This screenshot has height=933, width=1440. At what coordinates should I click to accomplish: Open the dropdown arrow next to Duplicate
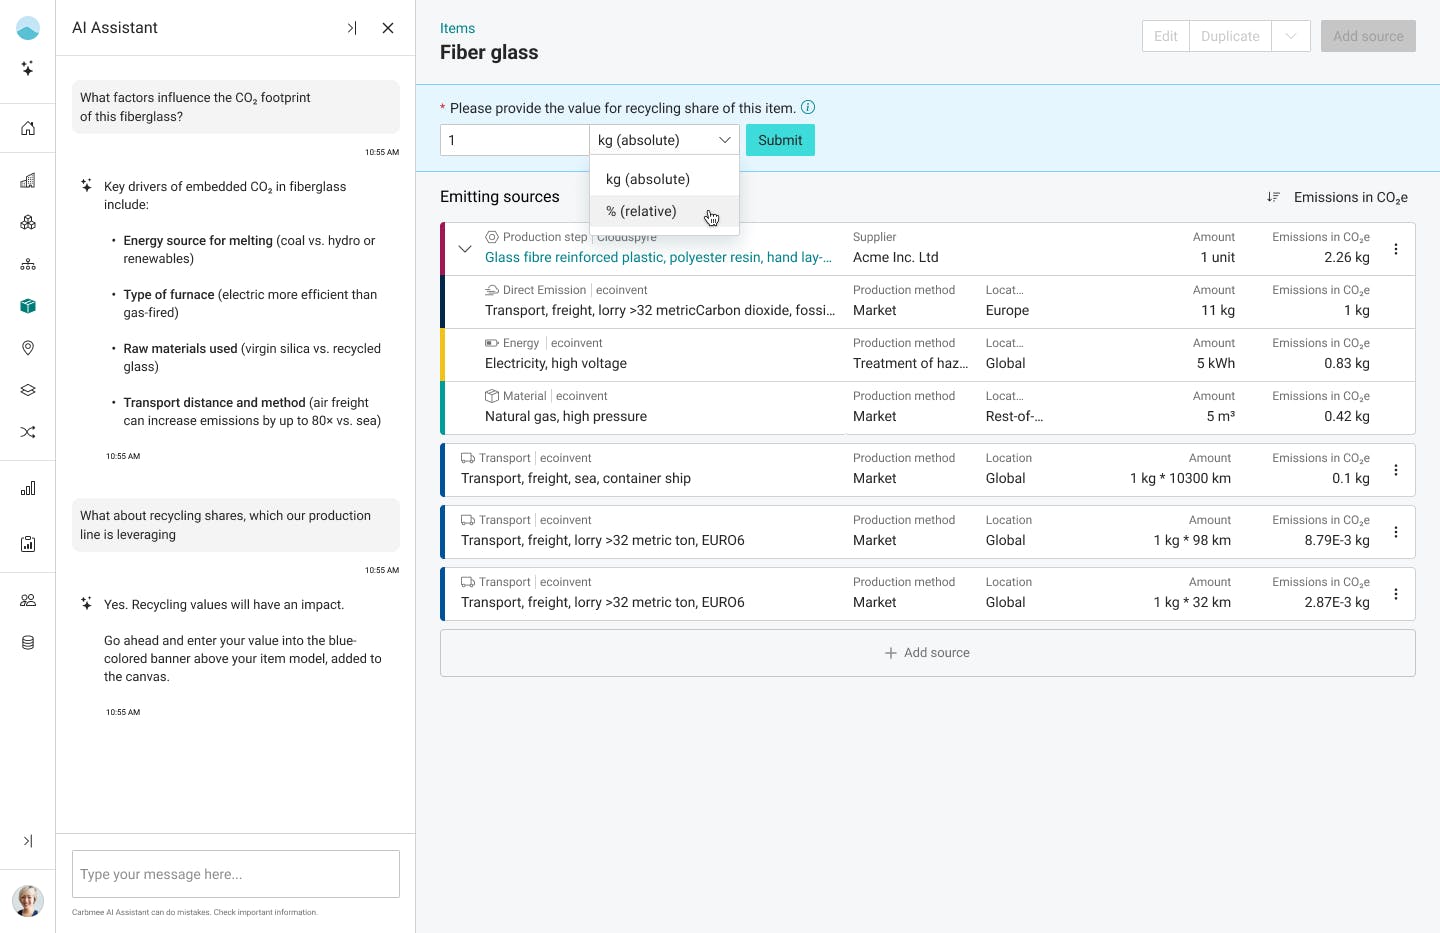1291,36
